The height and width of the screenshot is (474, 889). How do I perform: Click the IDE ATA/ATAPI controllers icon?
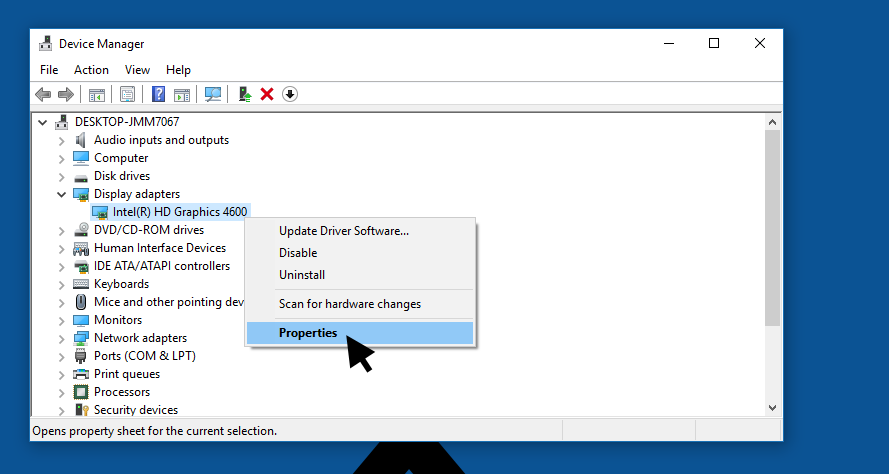coord(81,266)
